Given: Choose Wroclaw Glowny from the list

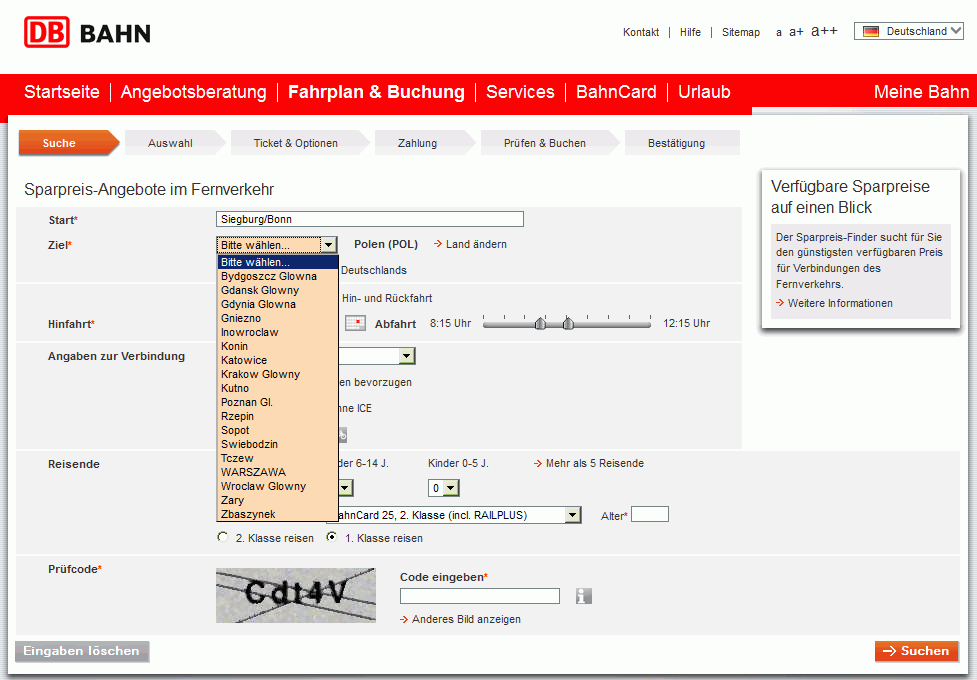Looking at the screenshot, I should coord(277,487).
